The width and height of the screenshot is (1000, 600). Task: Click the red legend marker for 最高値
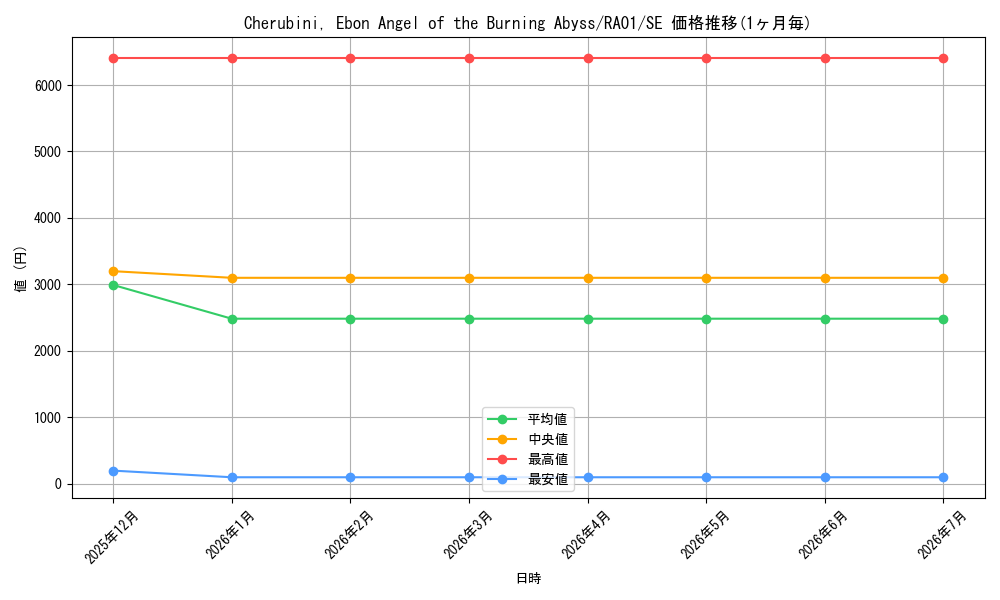502,459
